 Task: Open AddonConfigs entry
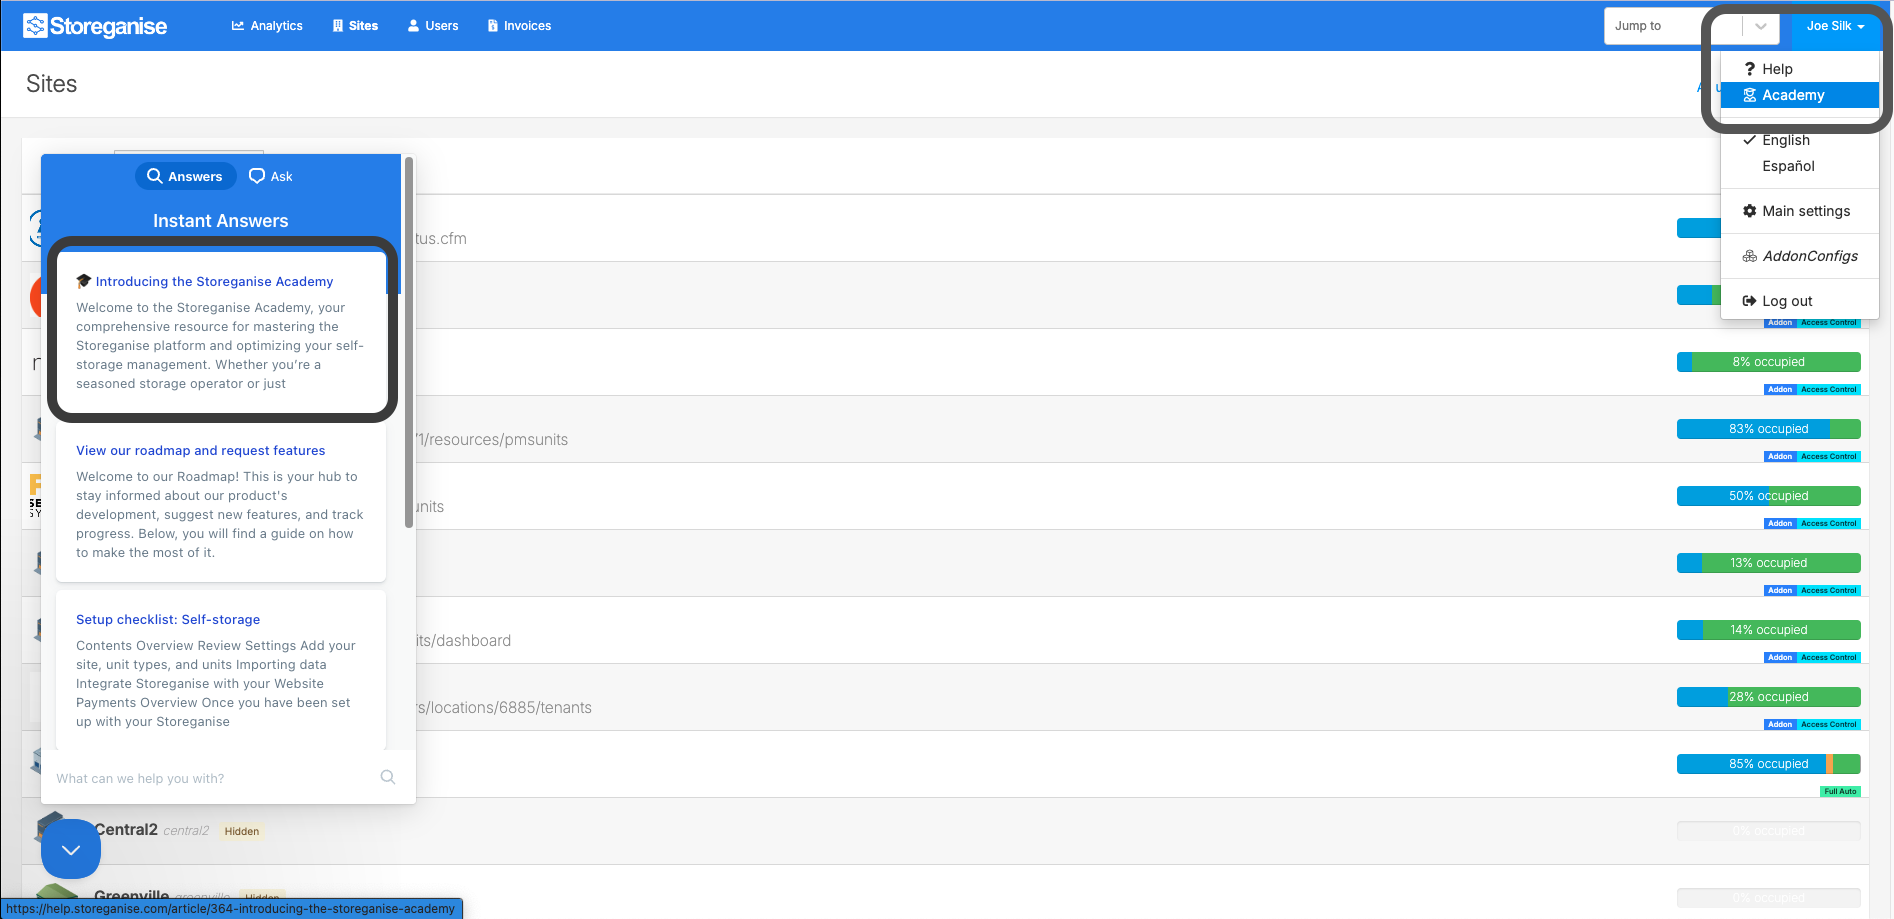pos(1800,256)
